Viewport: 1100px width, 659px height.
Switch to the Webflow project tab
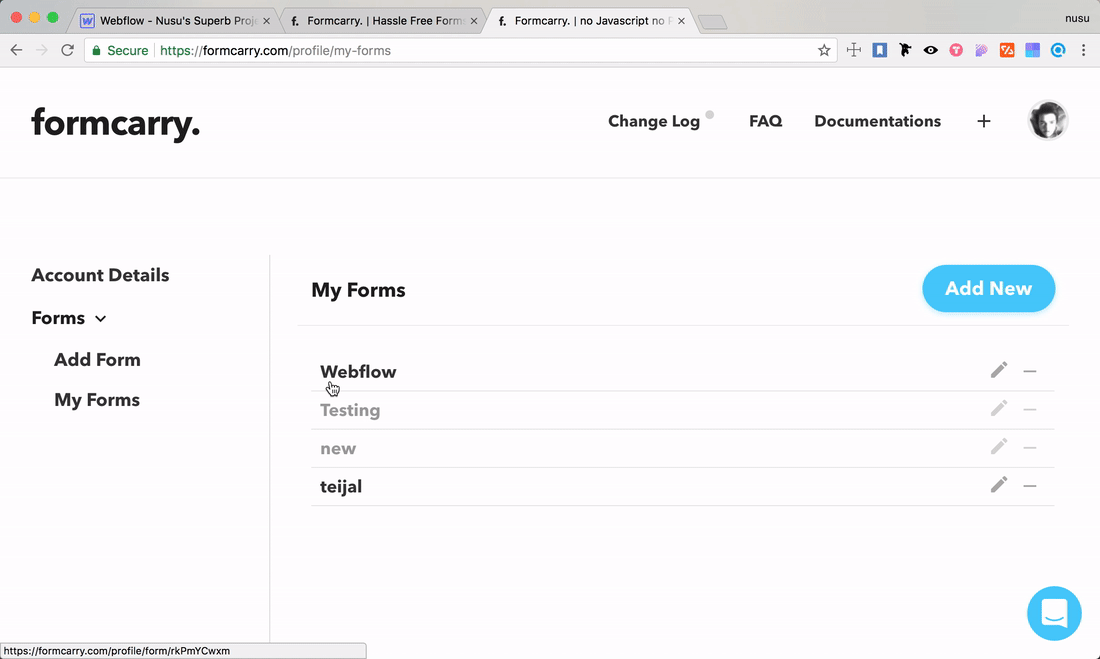pyautogui.click(x=175, y=20)
